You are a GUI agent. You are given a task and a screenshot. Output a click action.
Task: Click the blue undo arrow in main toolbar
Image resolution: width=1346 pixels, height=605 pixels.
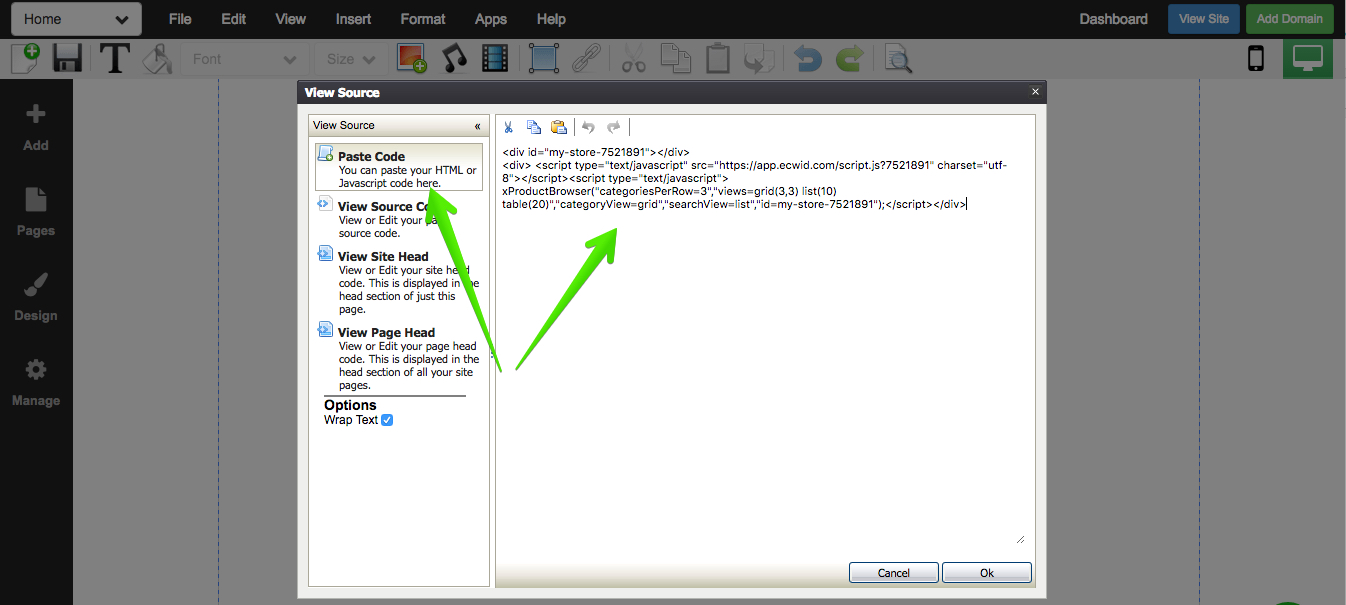tap(808, 58)
